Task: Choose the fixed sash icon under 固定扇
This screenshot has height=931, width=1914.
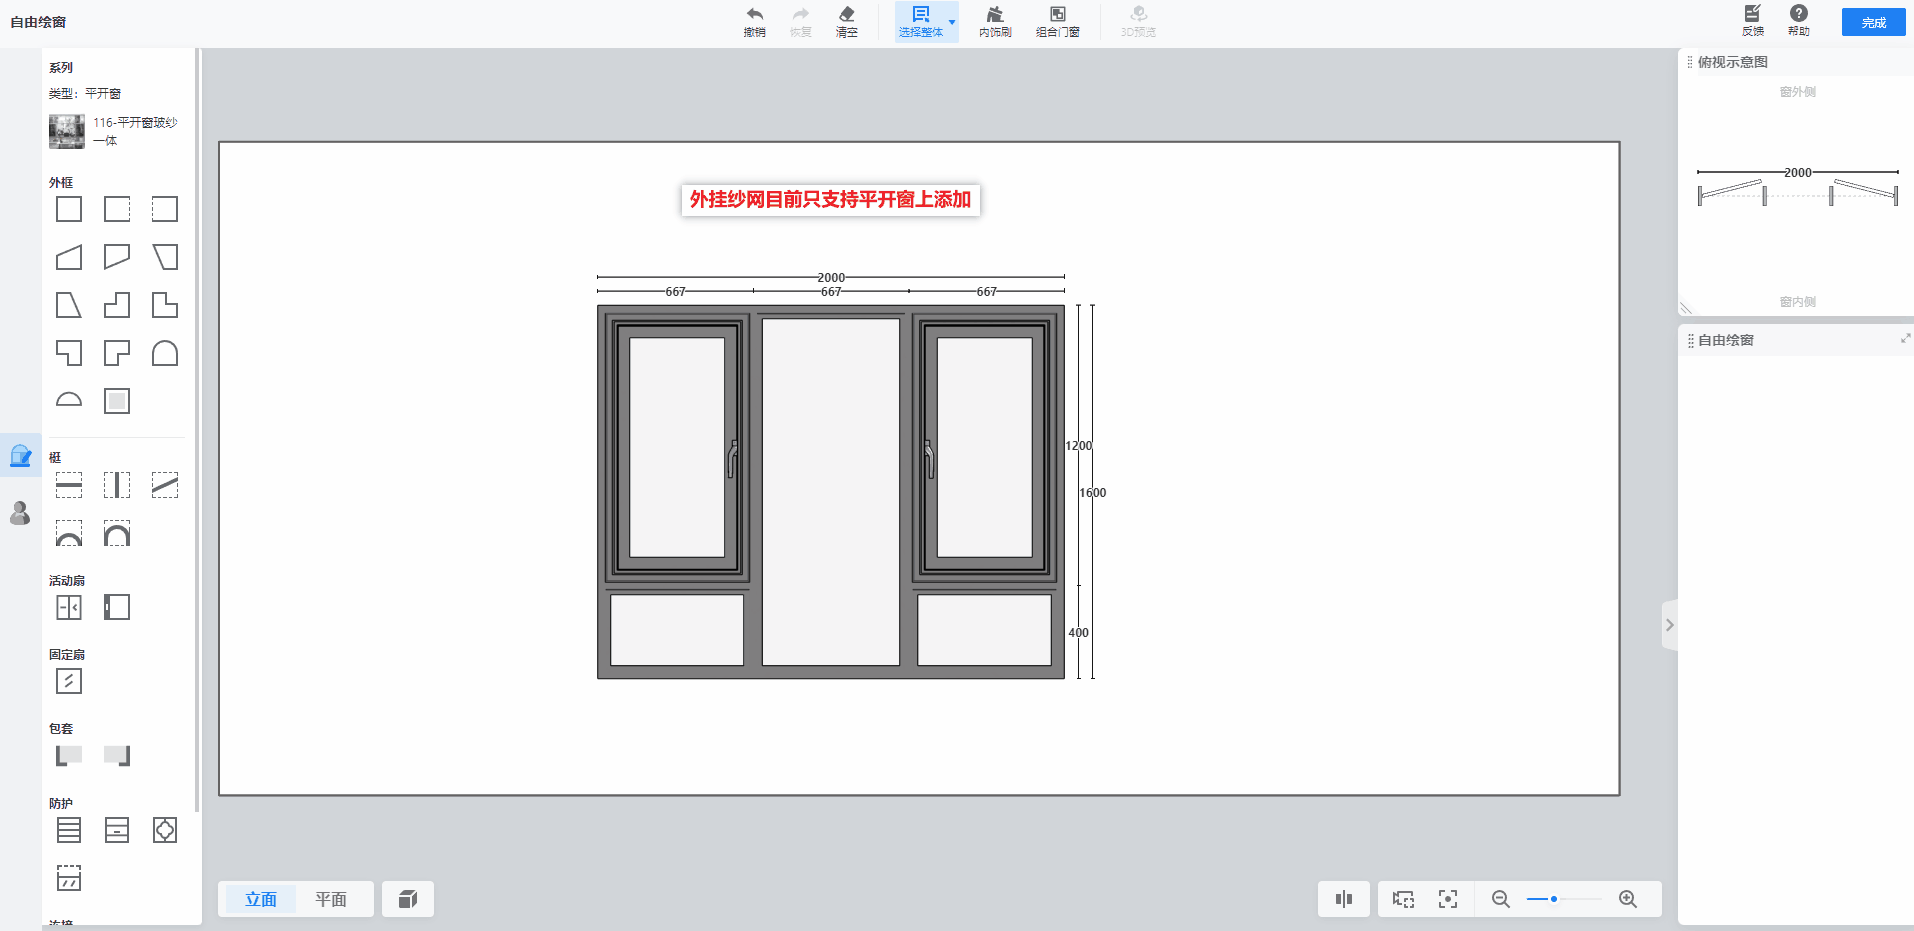Action: [x=69, y=681]
